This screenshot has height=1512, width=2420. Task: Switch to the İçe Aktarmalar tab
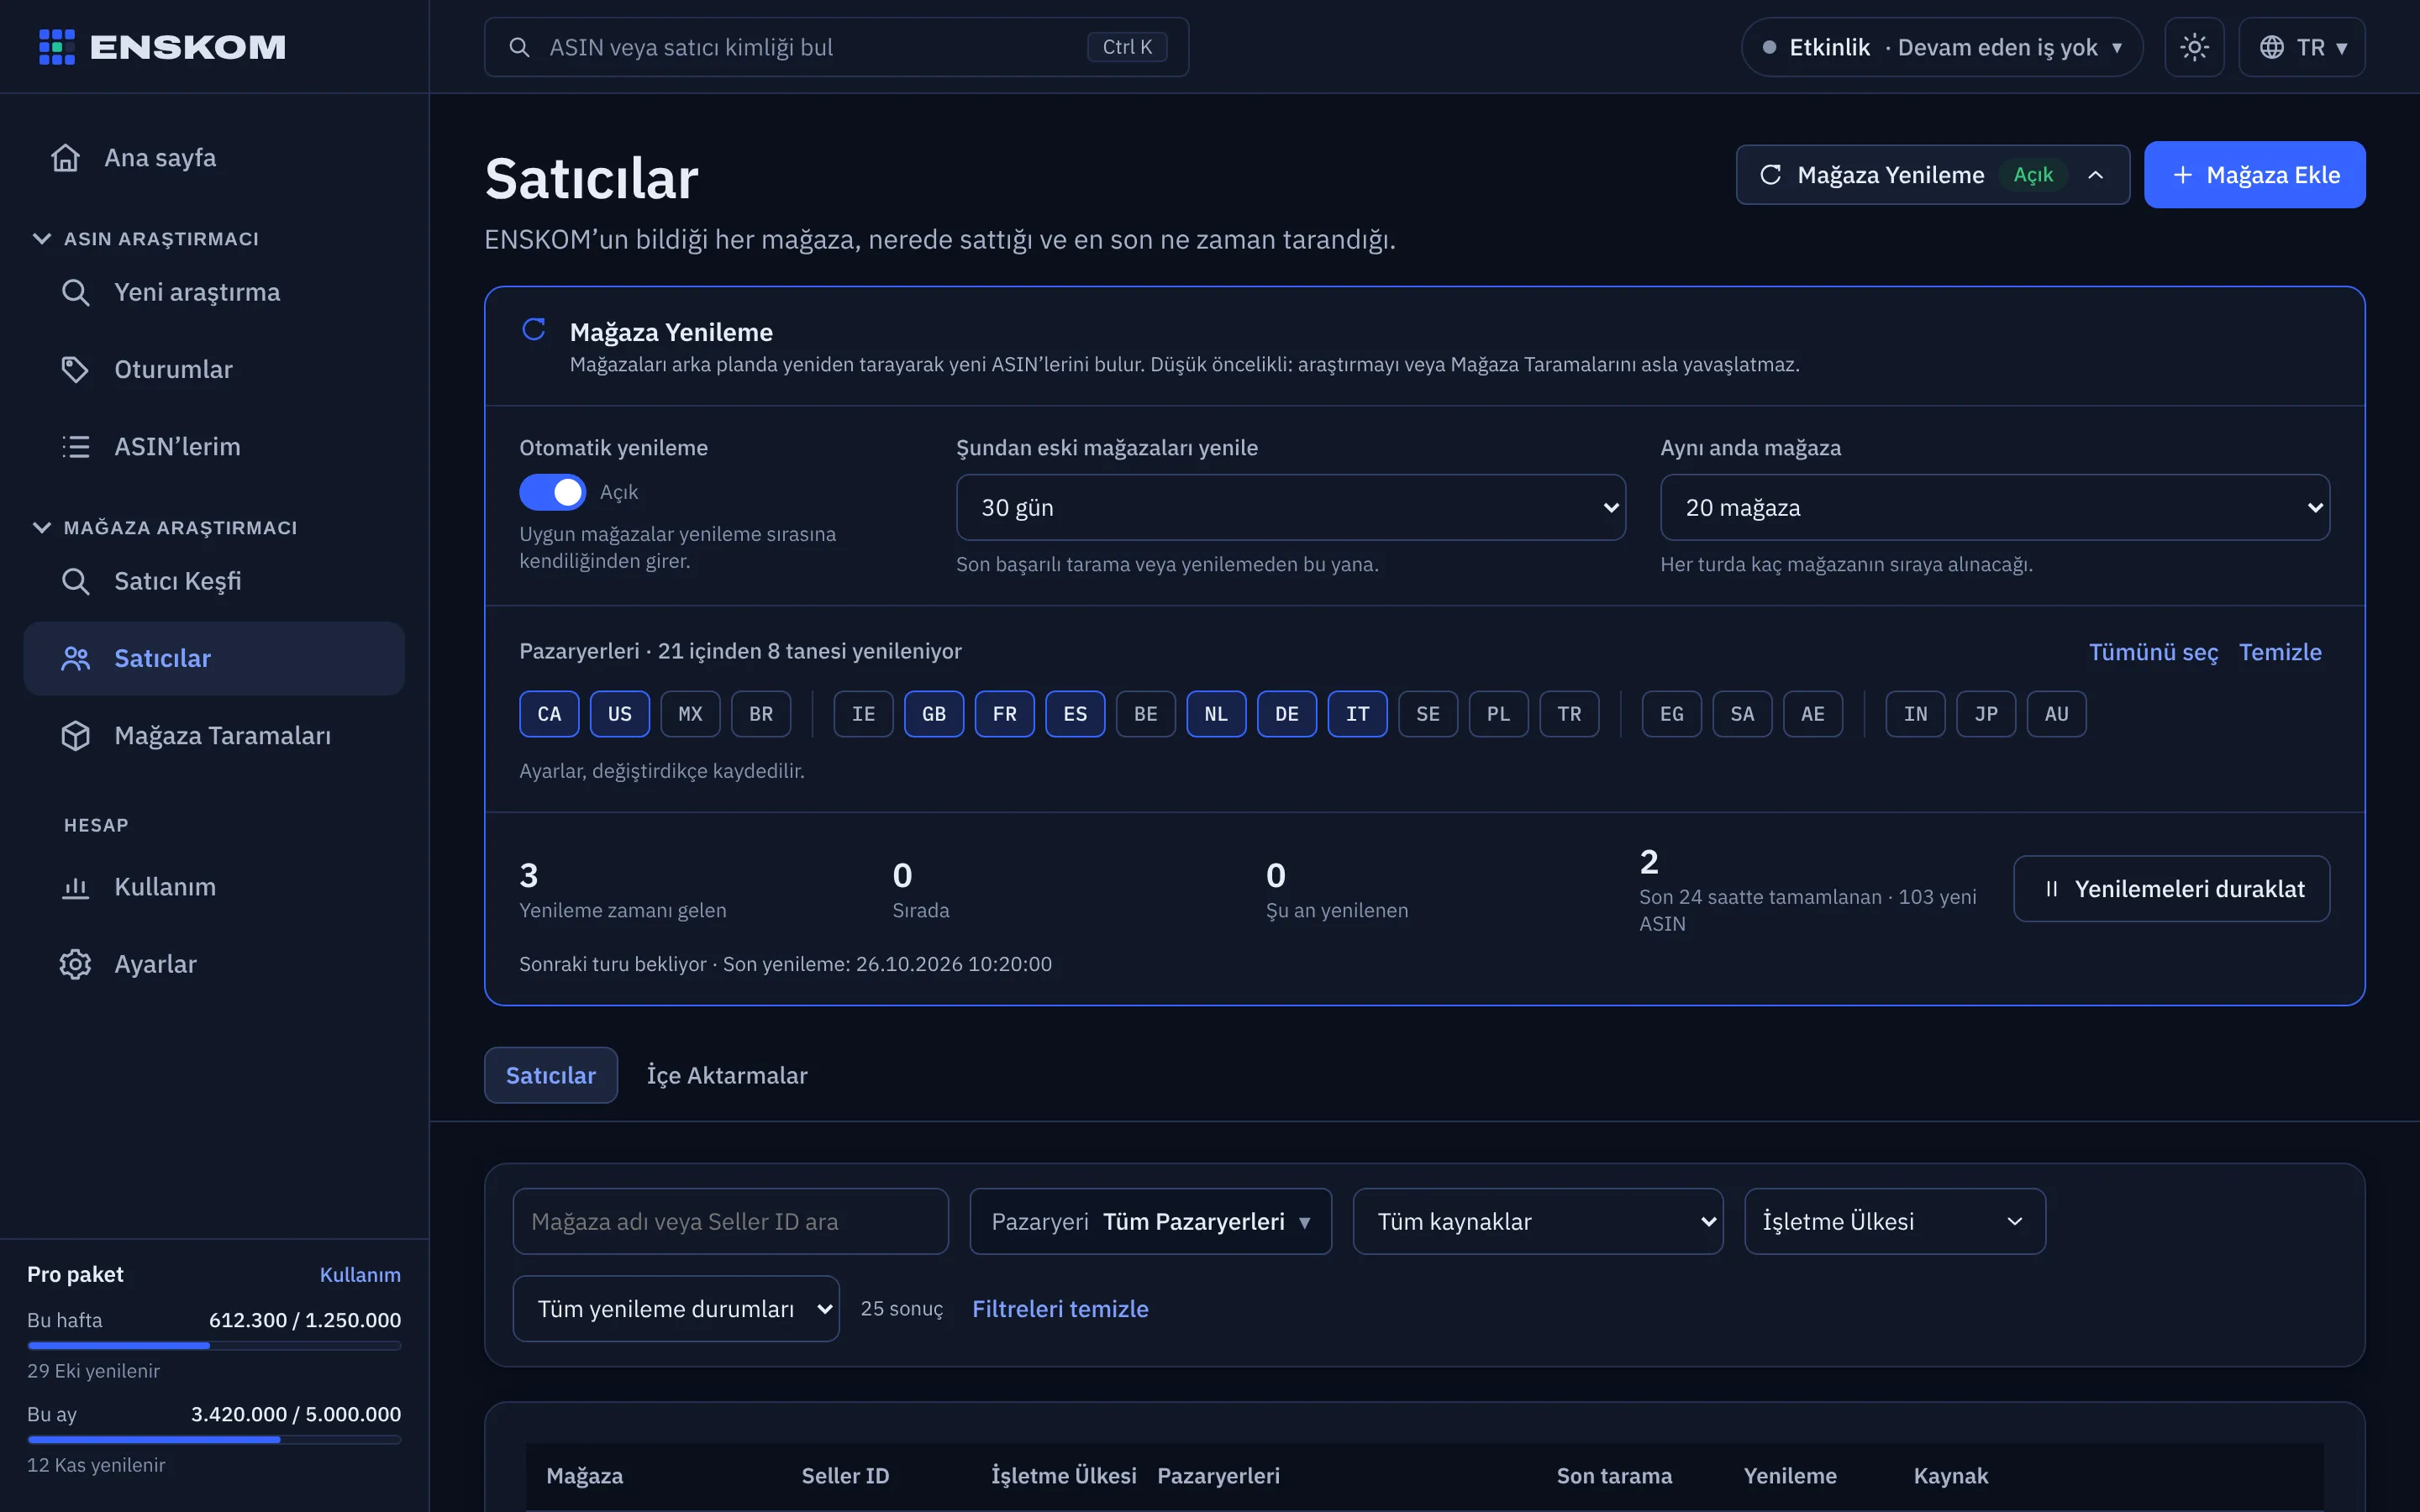[x=727, y=1075]
